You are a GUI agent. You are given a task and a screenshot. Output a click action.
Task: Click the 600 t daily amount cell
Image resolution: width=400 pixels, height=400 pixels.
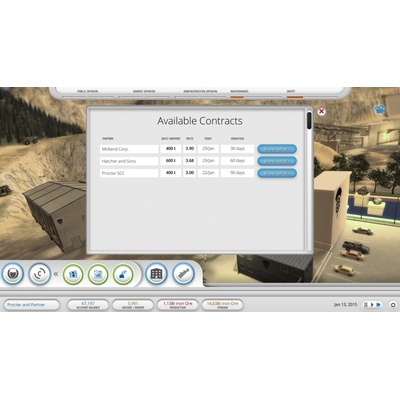pos(171,161)
